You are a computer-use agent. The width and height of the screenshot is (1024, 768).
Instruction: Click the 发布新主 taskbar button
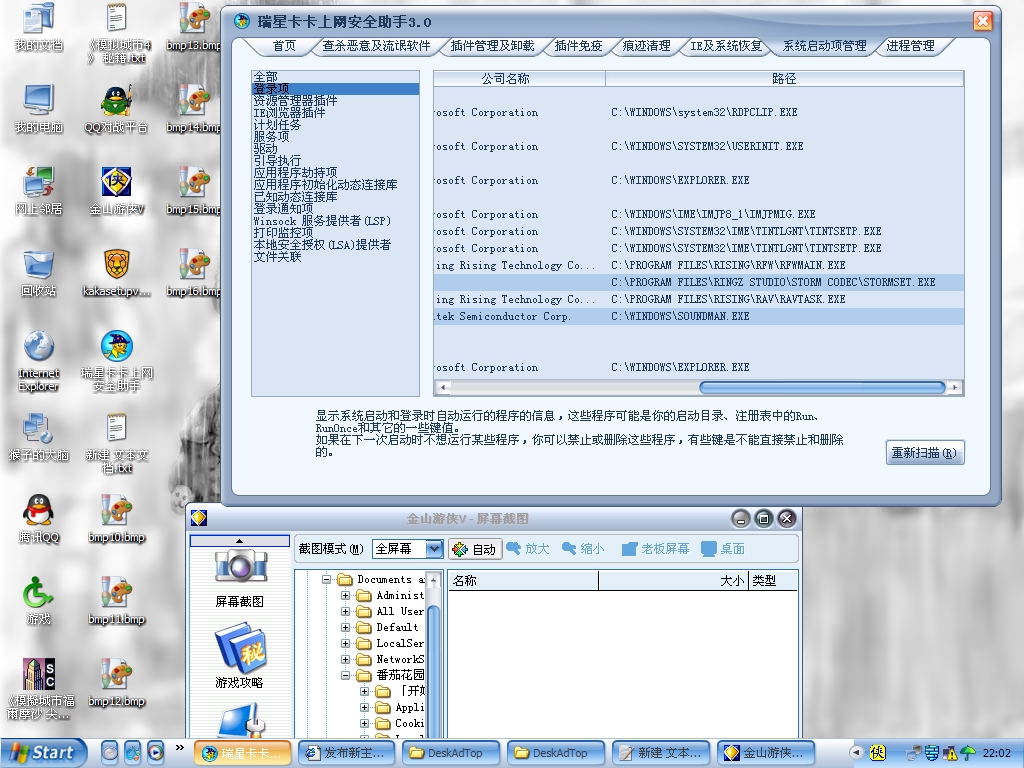pyautogui.click(x=348, y=753)
